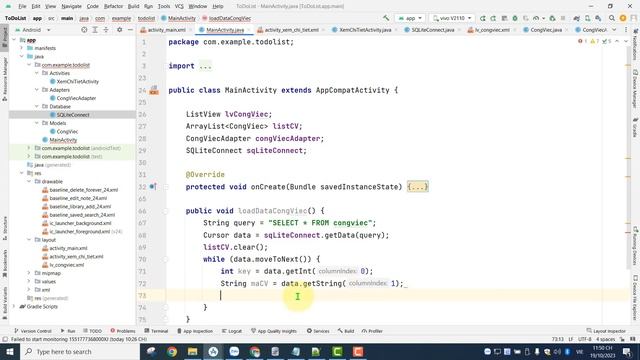Open the Android project view dropdown
This screenshot has height=360, width=640.
click(x=33, y=30)
